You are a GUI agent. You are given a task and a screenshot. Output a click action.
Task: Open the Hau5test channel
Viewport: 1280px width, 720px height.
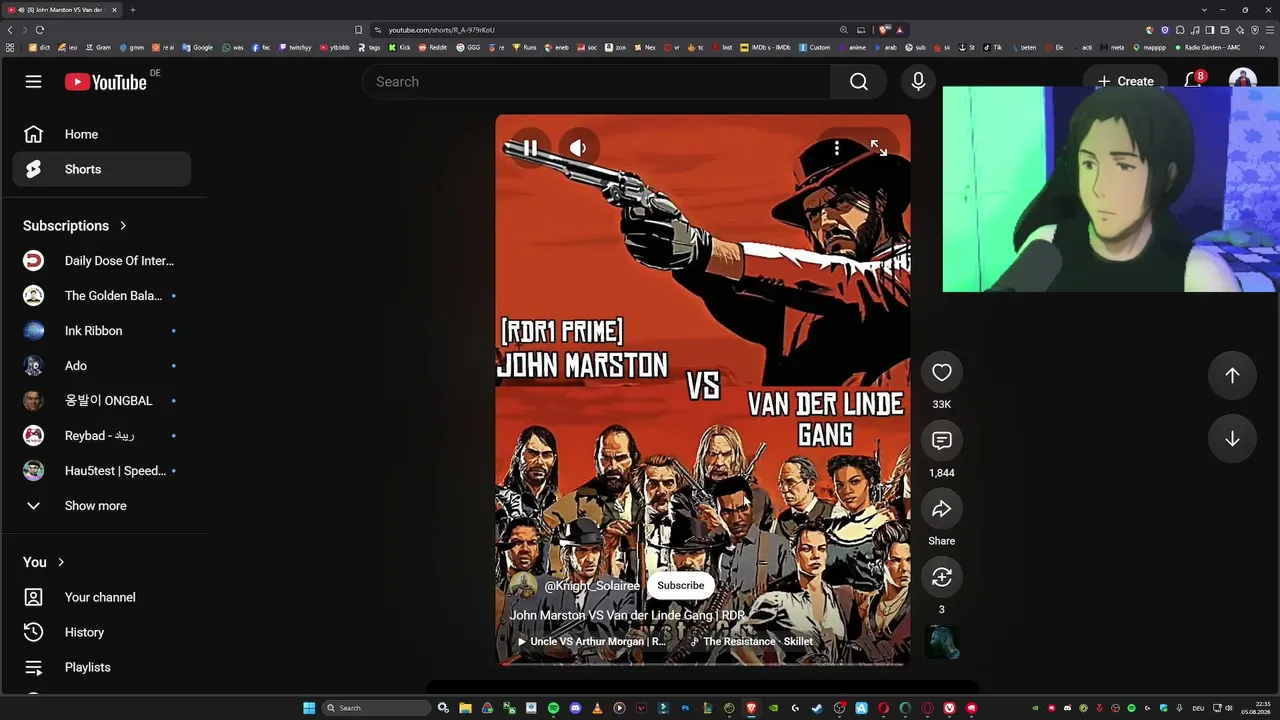click(x=101, y=471)
